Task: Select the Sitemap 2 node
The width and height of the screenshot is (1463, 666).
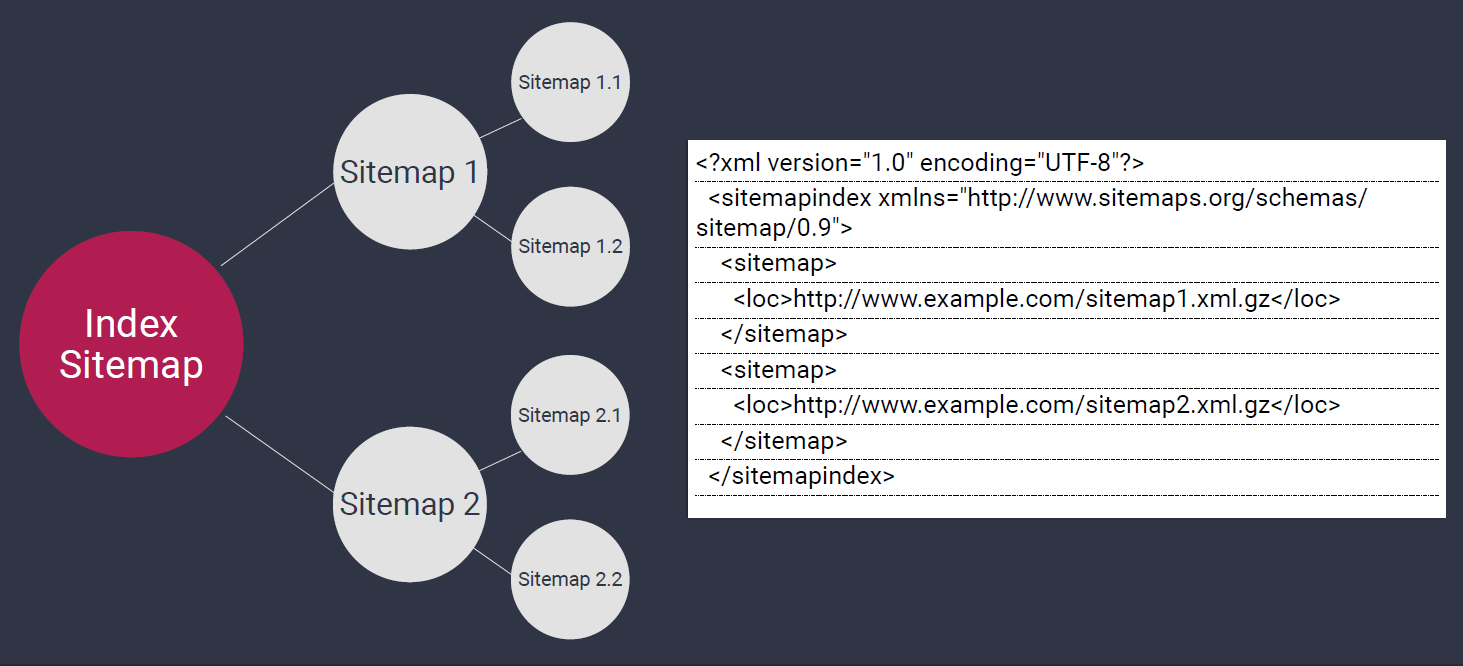Action: (410, 504)
